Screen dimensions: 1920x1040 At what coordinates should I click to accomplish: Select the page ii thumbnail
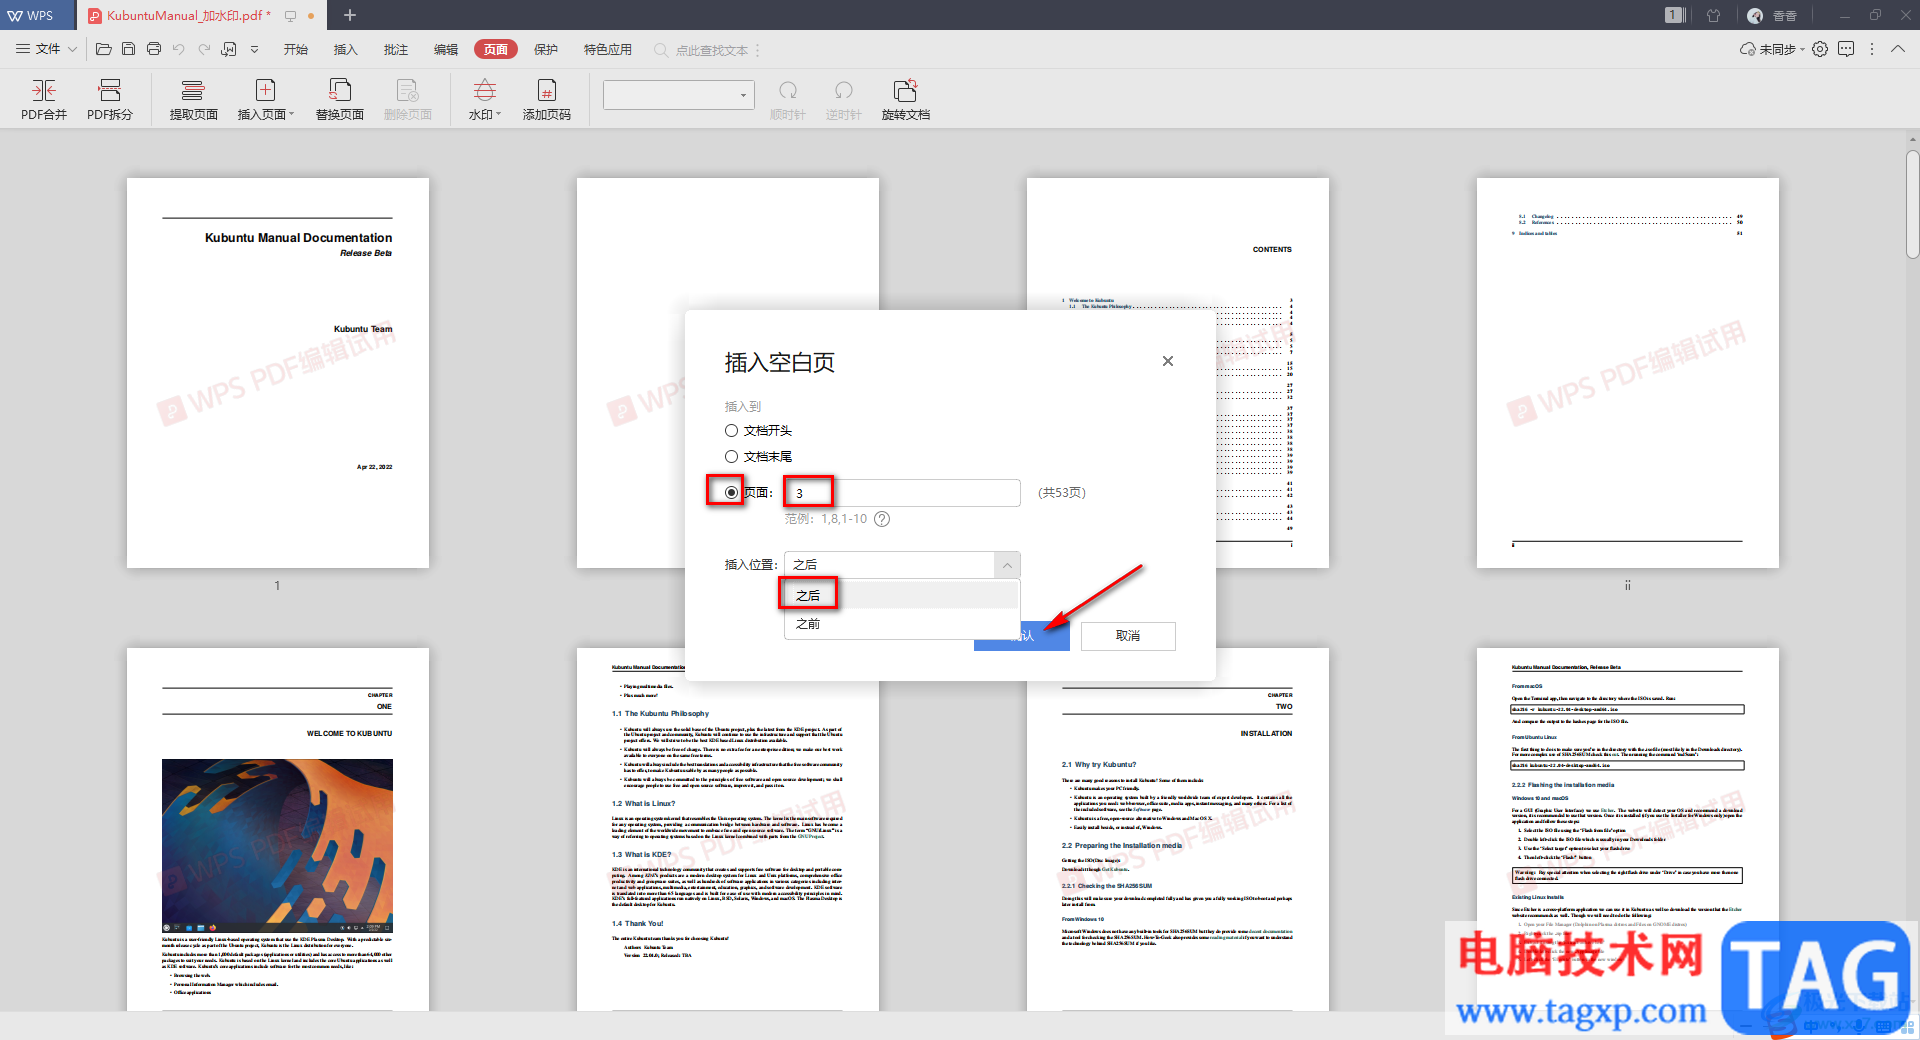1628,373
